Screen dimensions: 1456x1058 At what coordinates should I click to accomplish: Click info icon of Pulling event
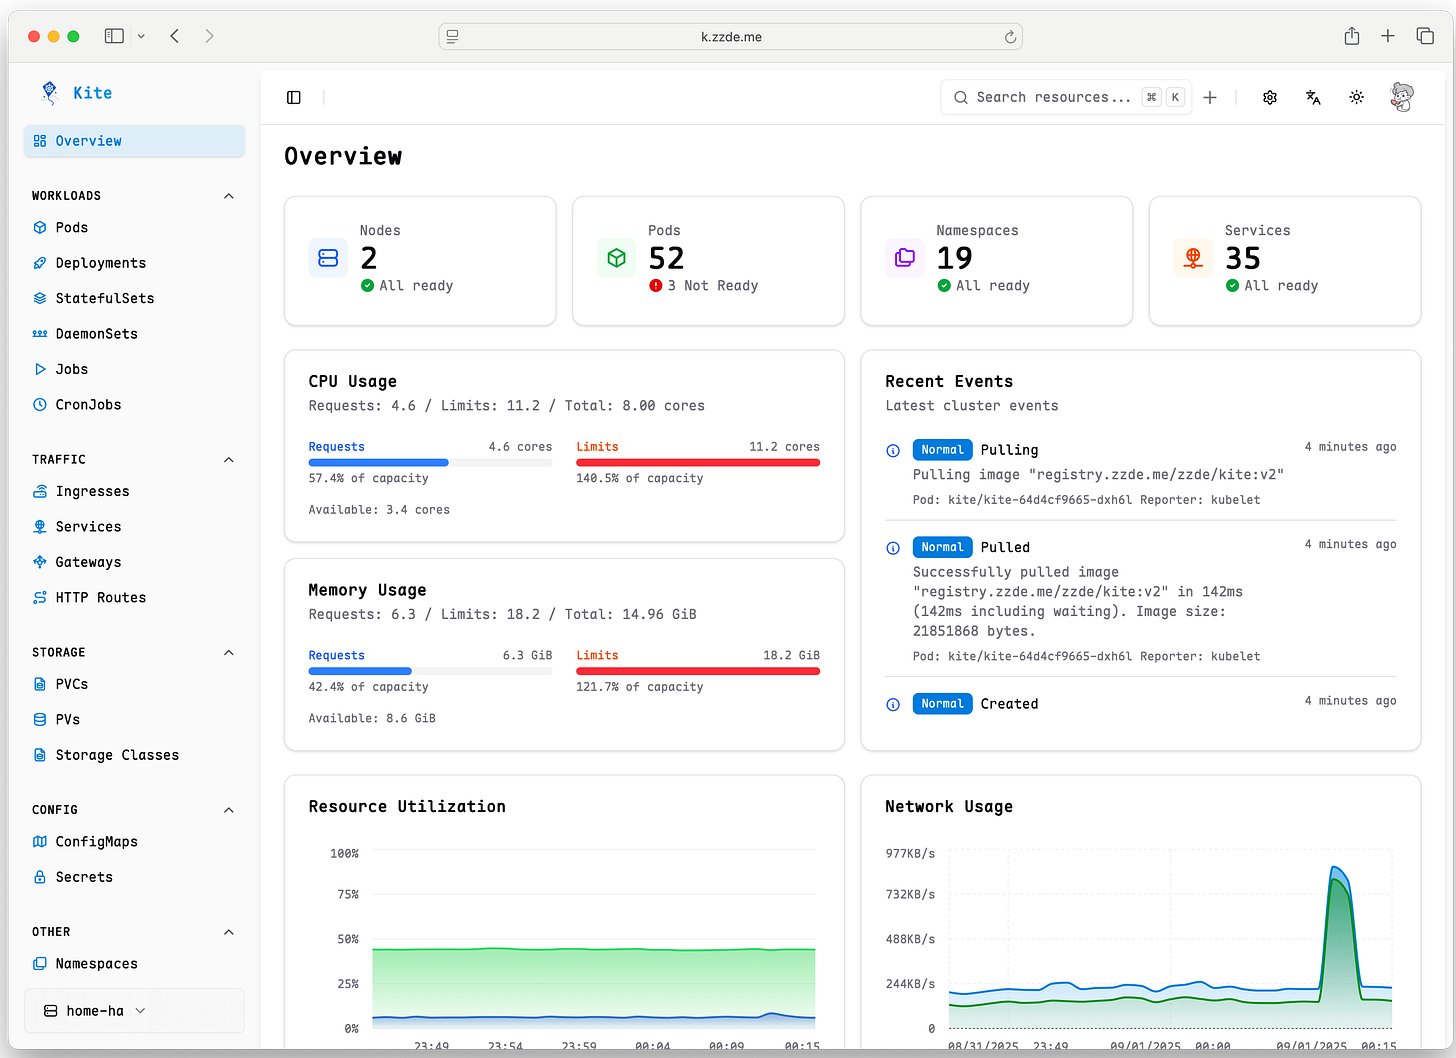tap(893, 451)
